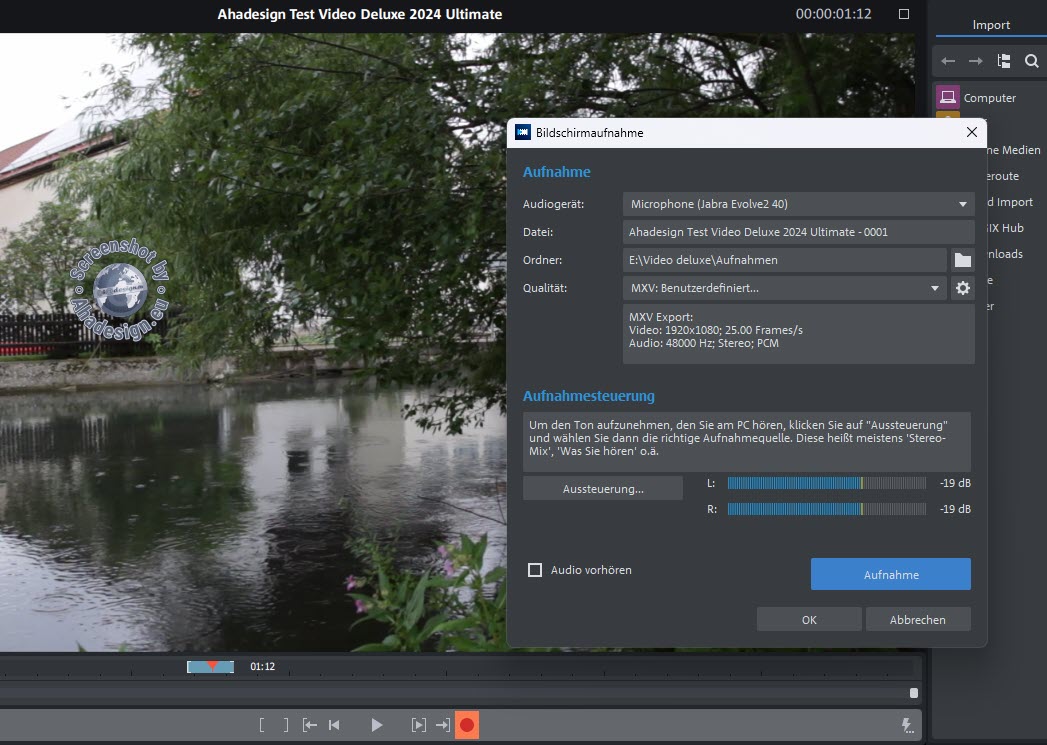Open performance lightning bolt options
The width and height of the screenshot is (1047, 745).
907,726
